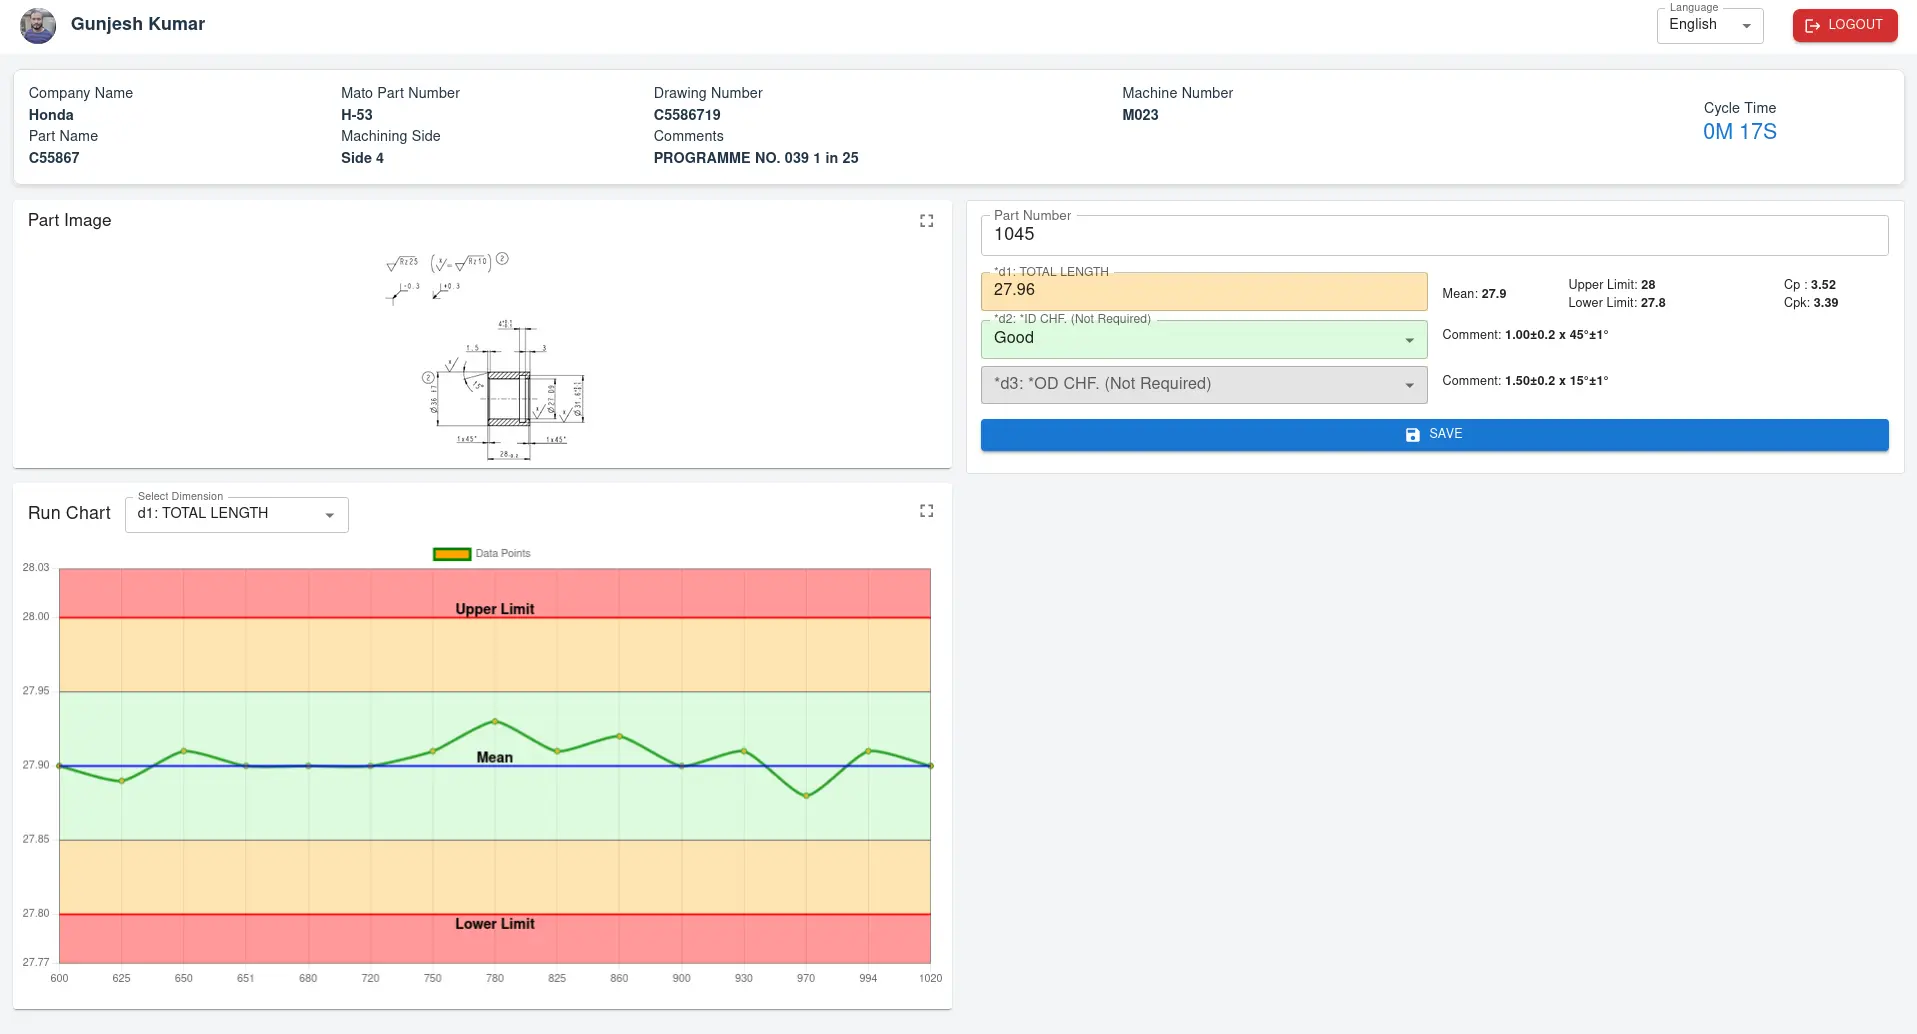1917x1034 pixels.
Task: Click the fullscreen icon on Part Image panel
Action: pyautogui.click(x=926, y=220)
